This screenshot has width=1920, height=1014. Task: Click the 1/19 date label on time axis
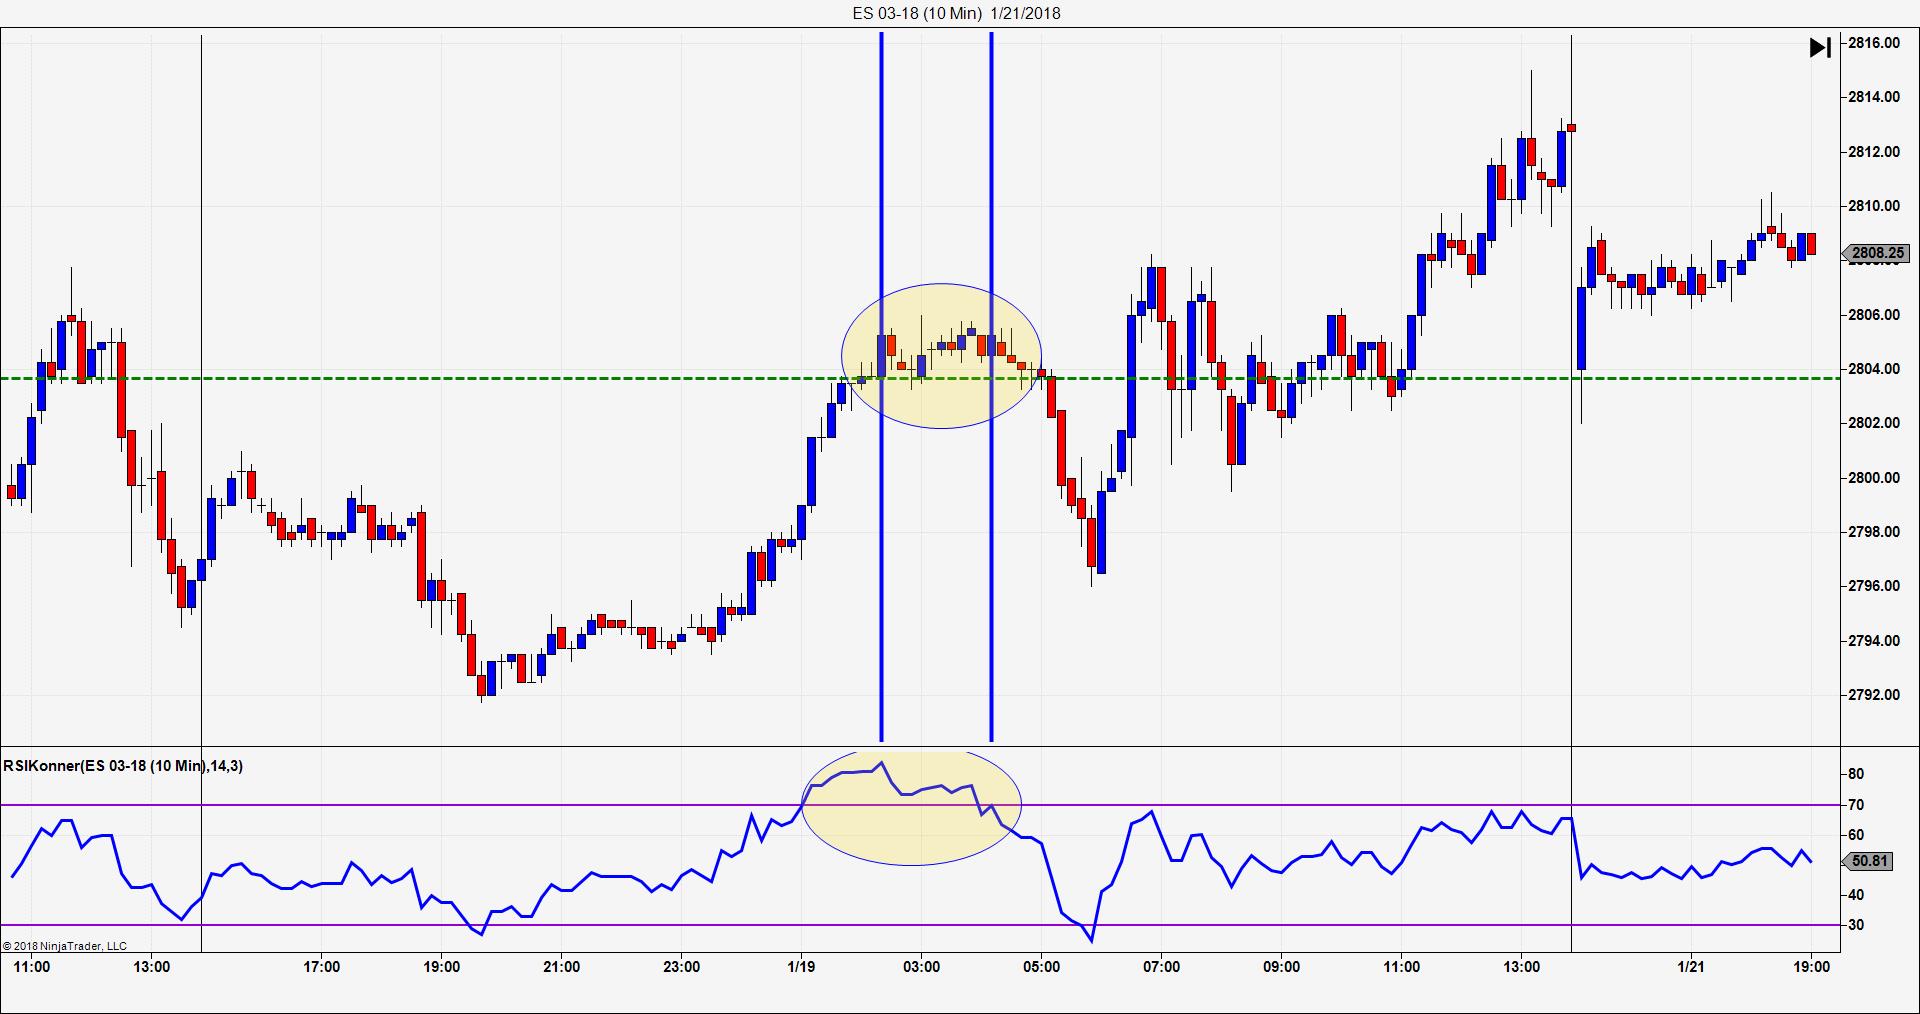point(801,967)
